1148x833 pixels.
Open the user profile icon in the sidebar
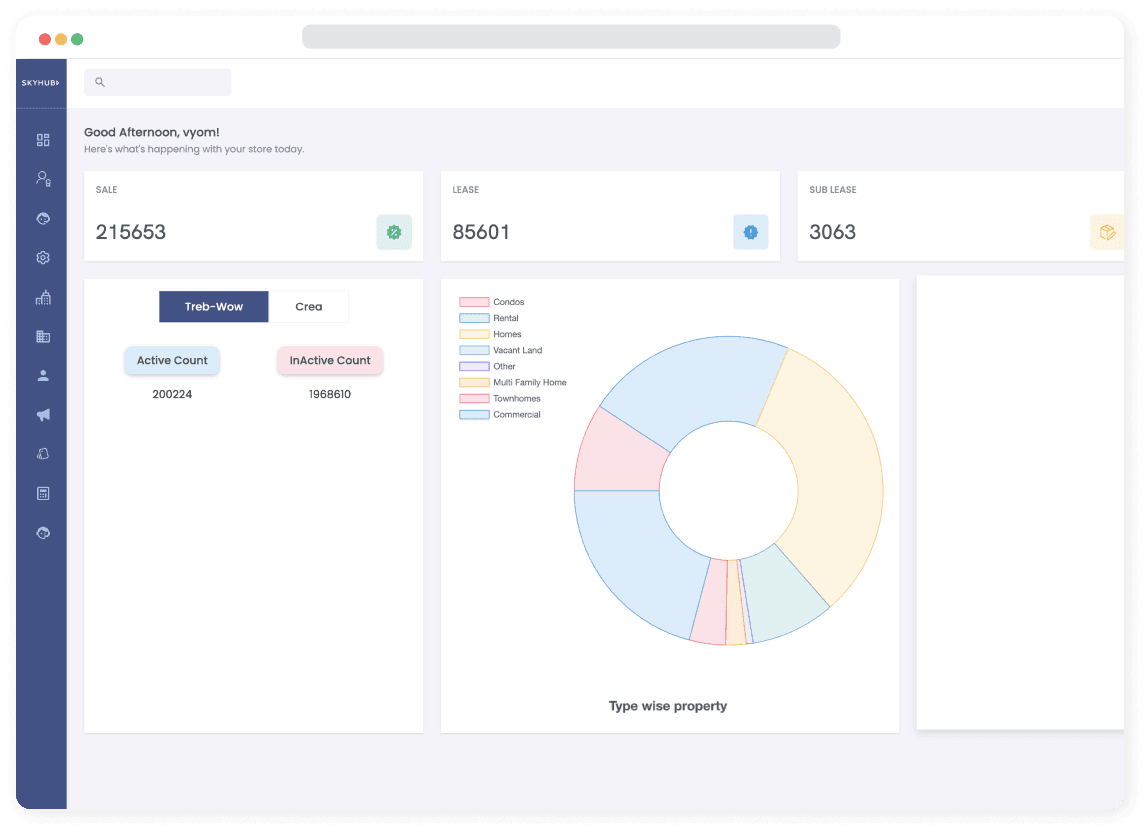[x=42, y=374]
